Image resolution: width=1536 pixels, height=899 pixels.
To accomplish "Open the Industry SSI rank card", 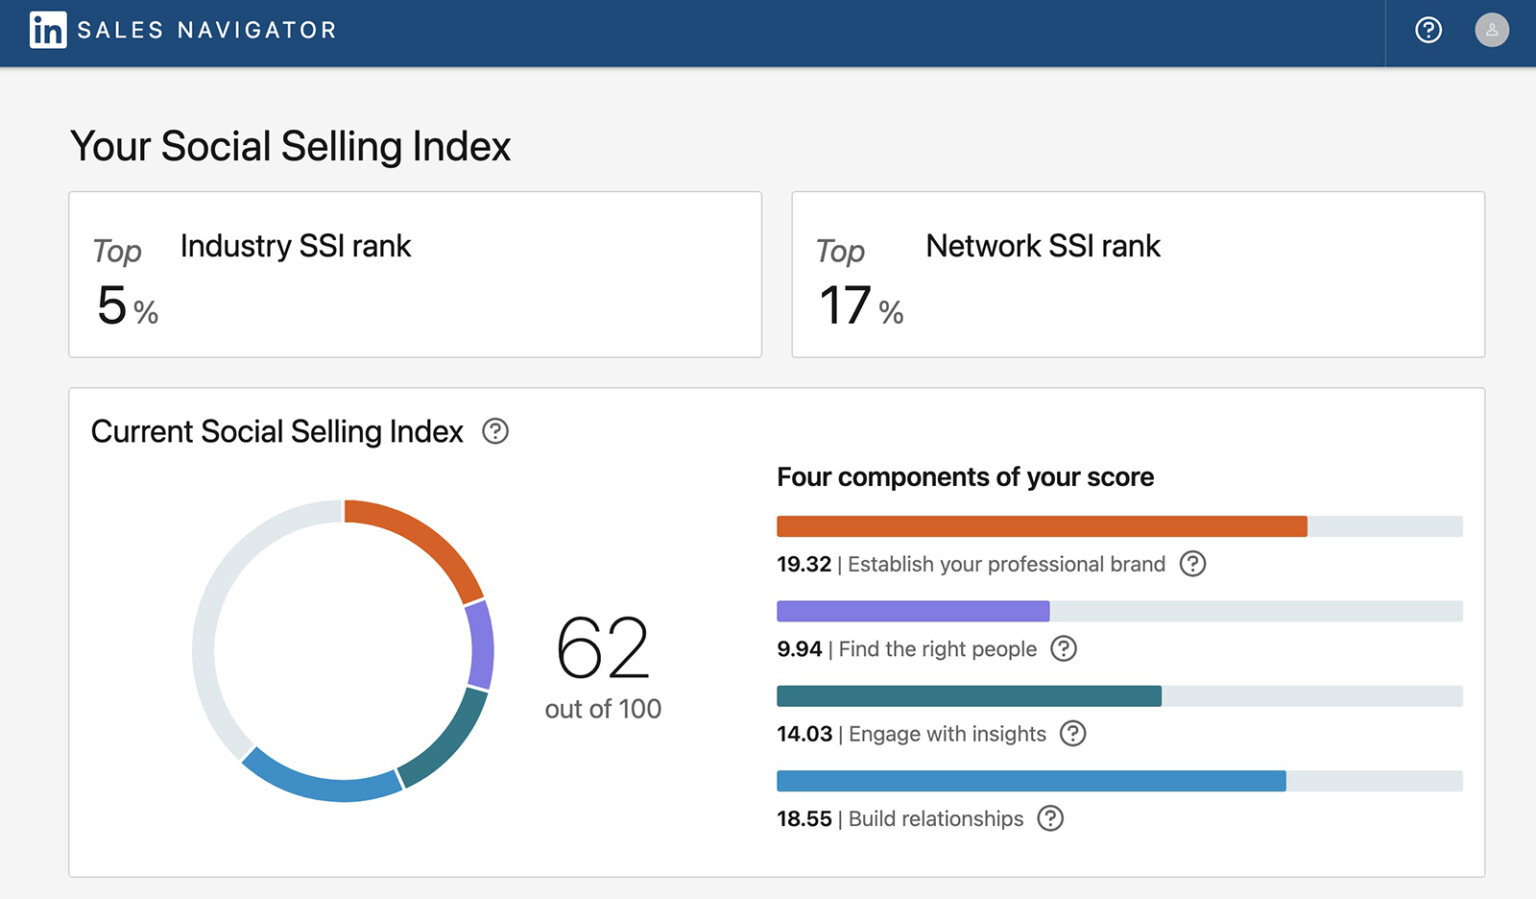I will 414,274.
